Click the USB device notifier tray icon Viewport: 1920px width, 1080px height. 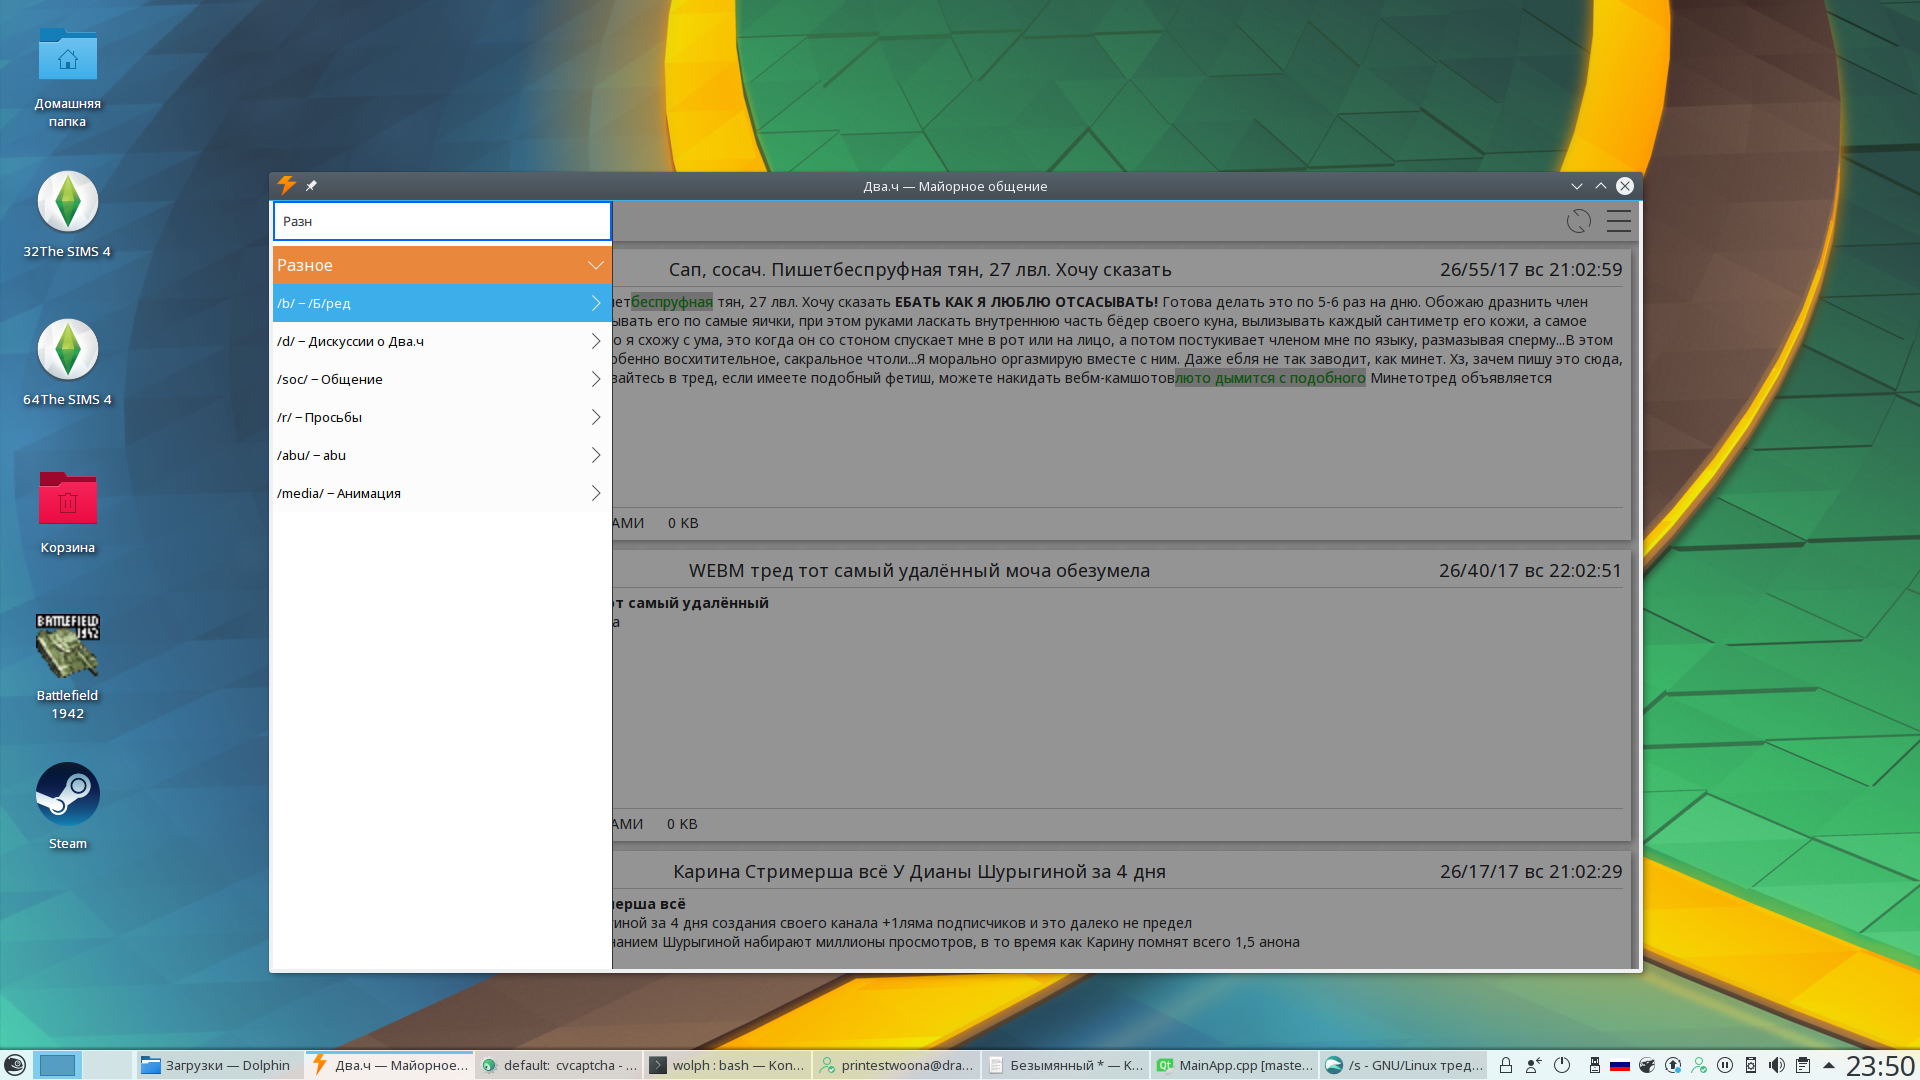coord(1595,1065)
